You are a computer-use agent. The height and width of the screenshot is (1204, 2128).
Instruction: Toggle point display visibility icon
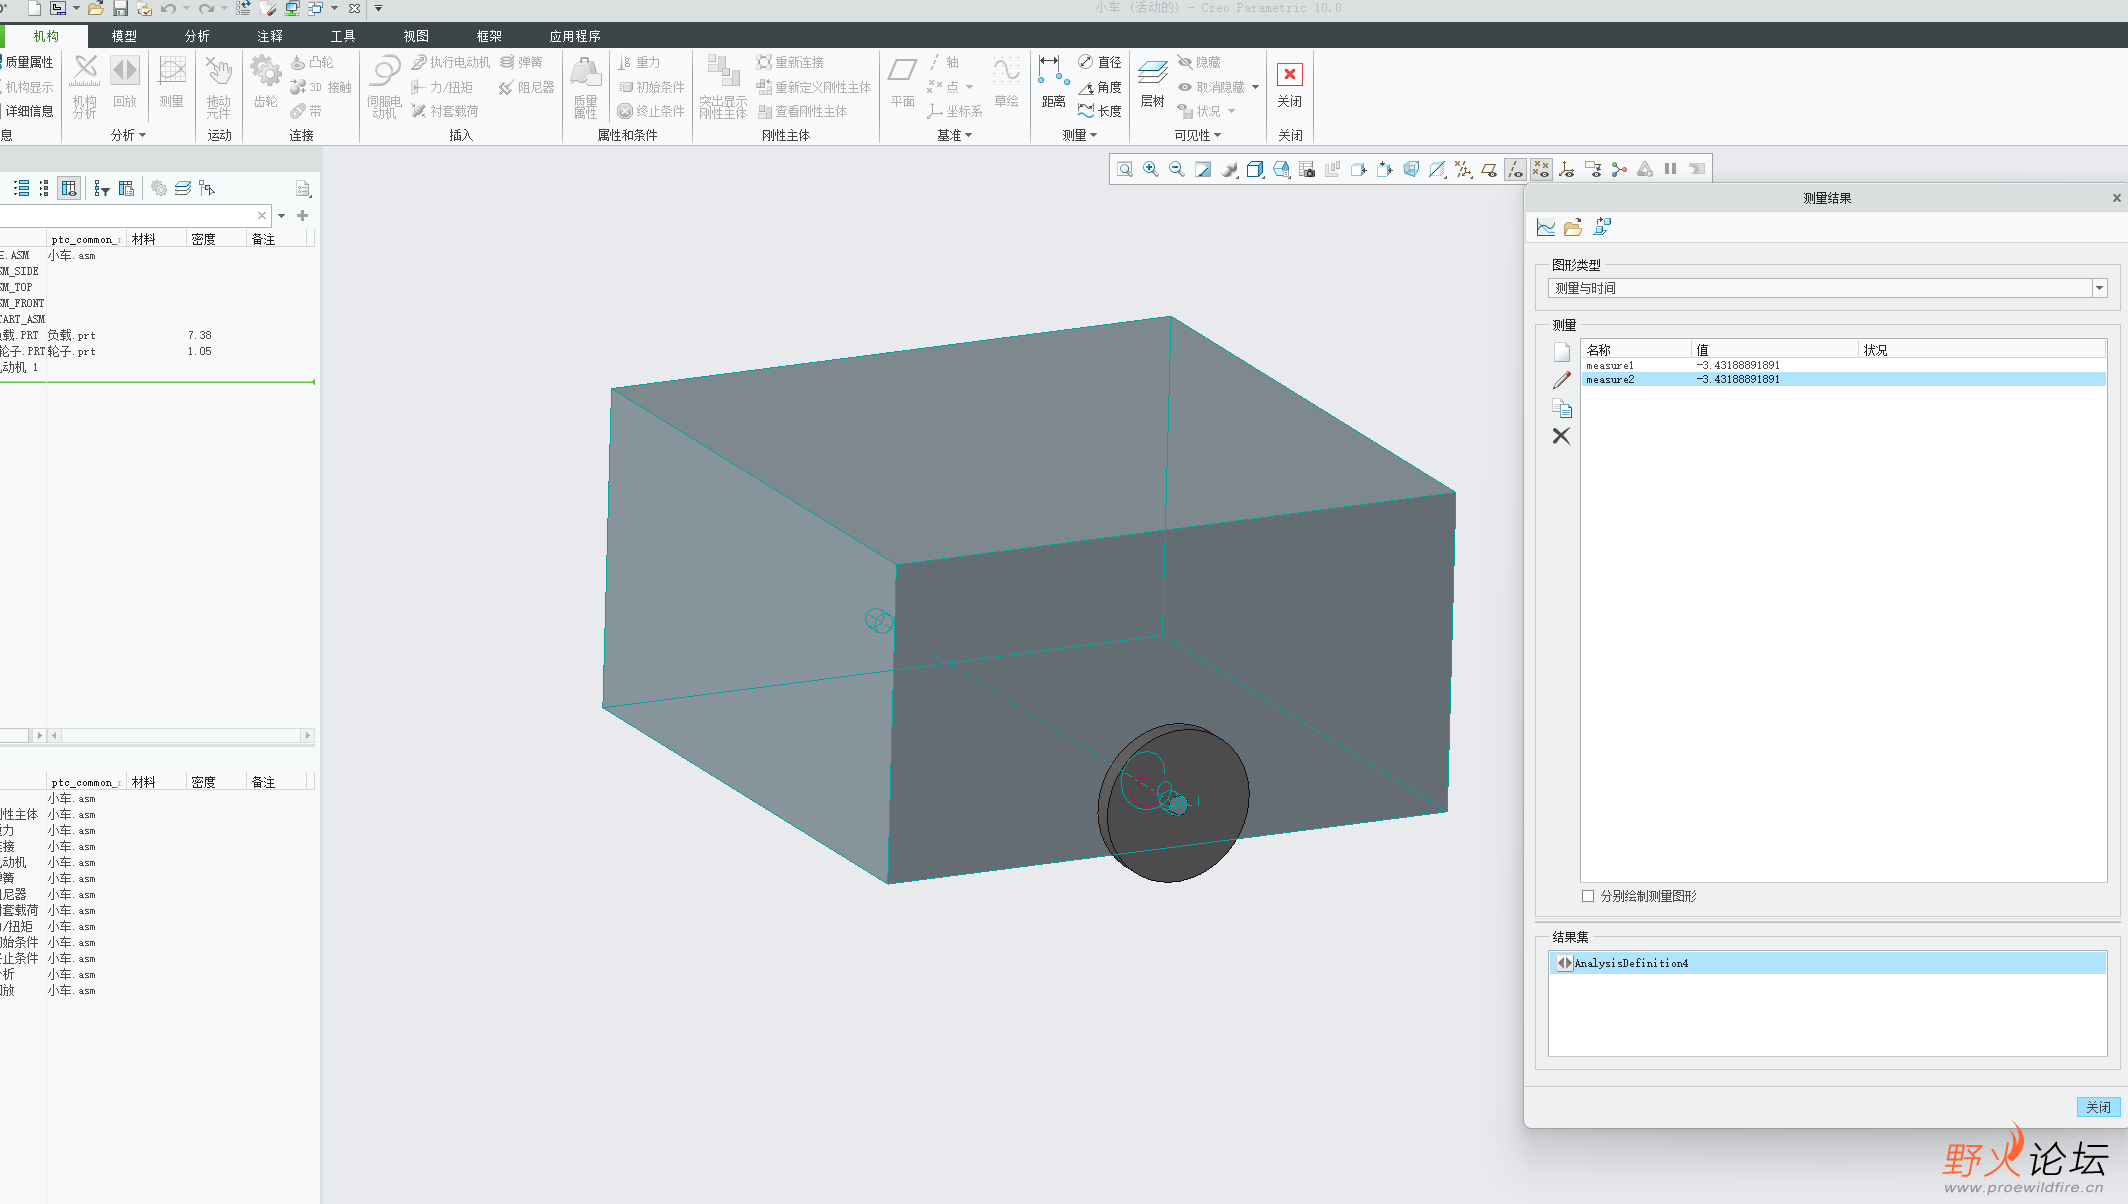tap(1541, 169)
